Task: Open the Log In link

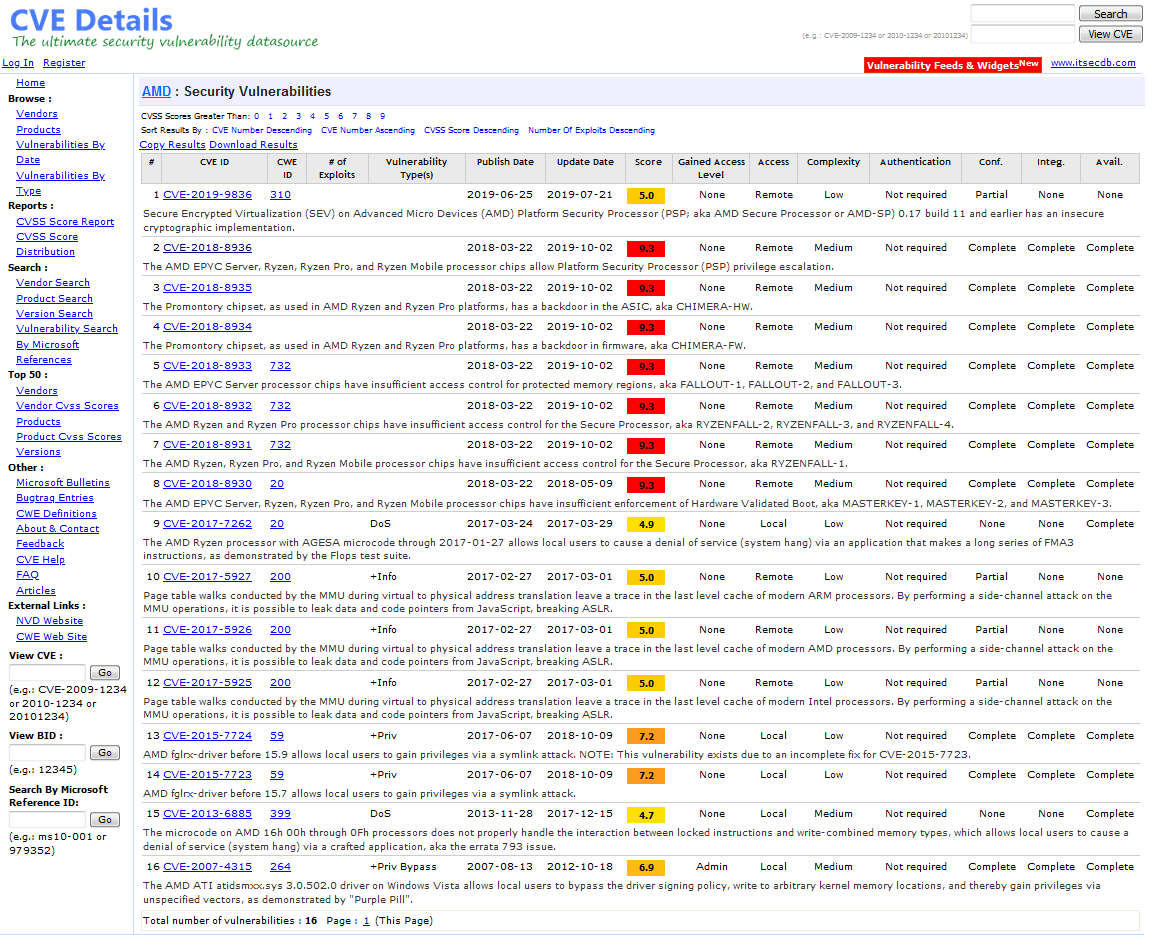Action: [x=18, y=63]
